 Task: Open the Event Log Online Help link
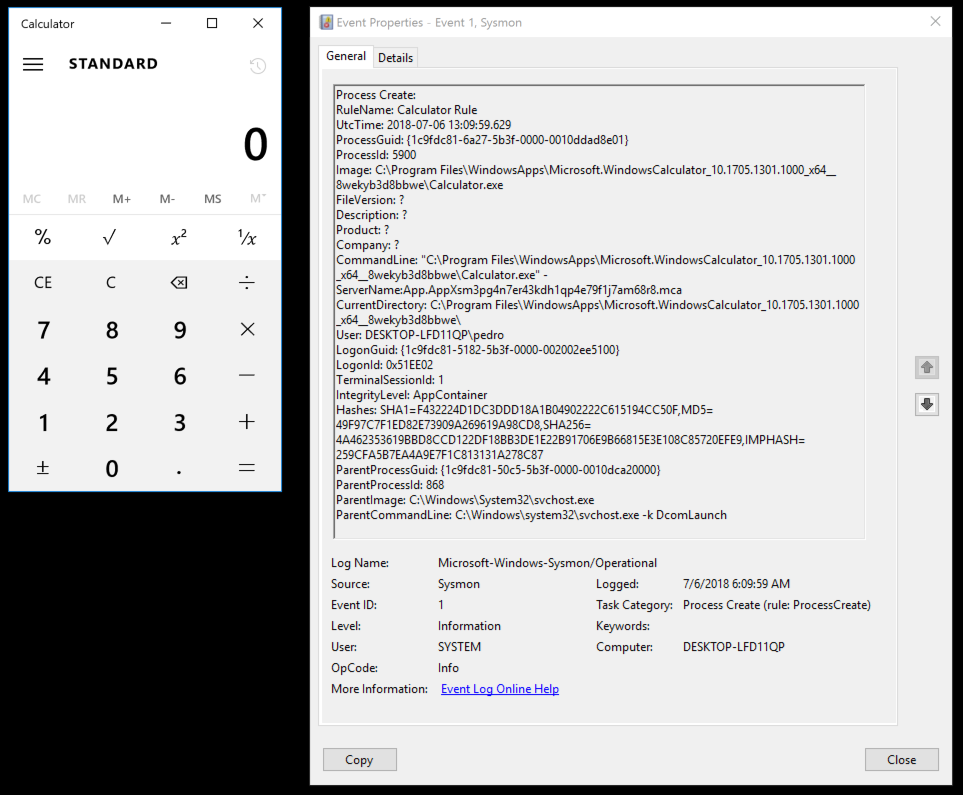pyautogui.click(x=500, y=689)
